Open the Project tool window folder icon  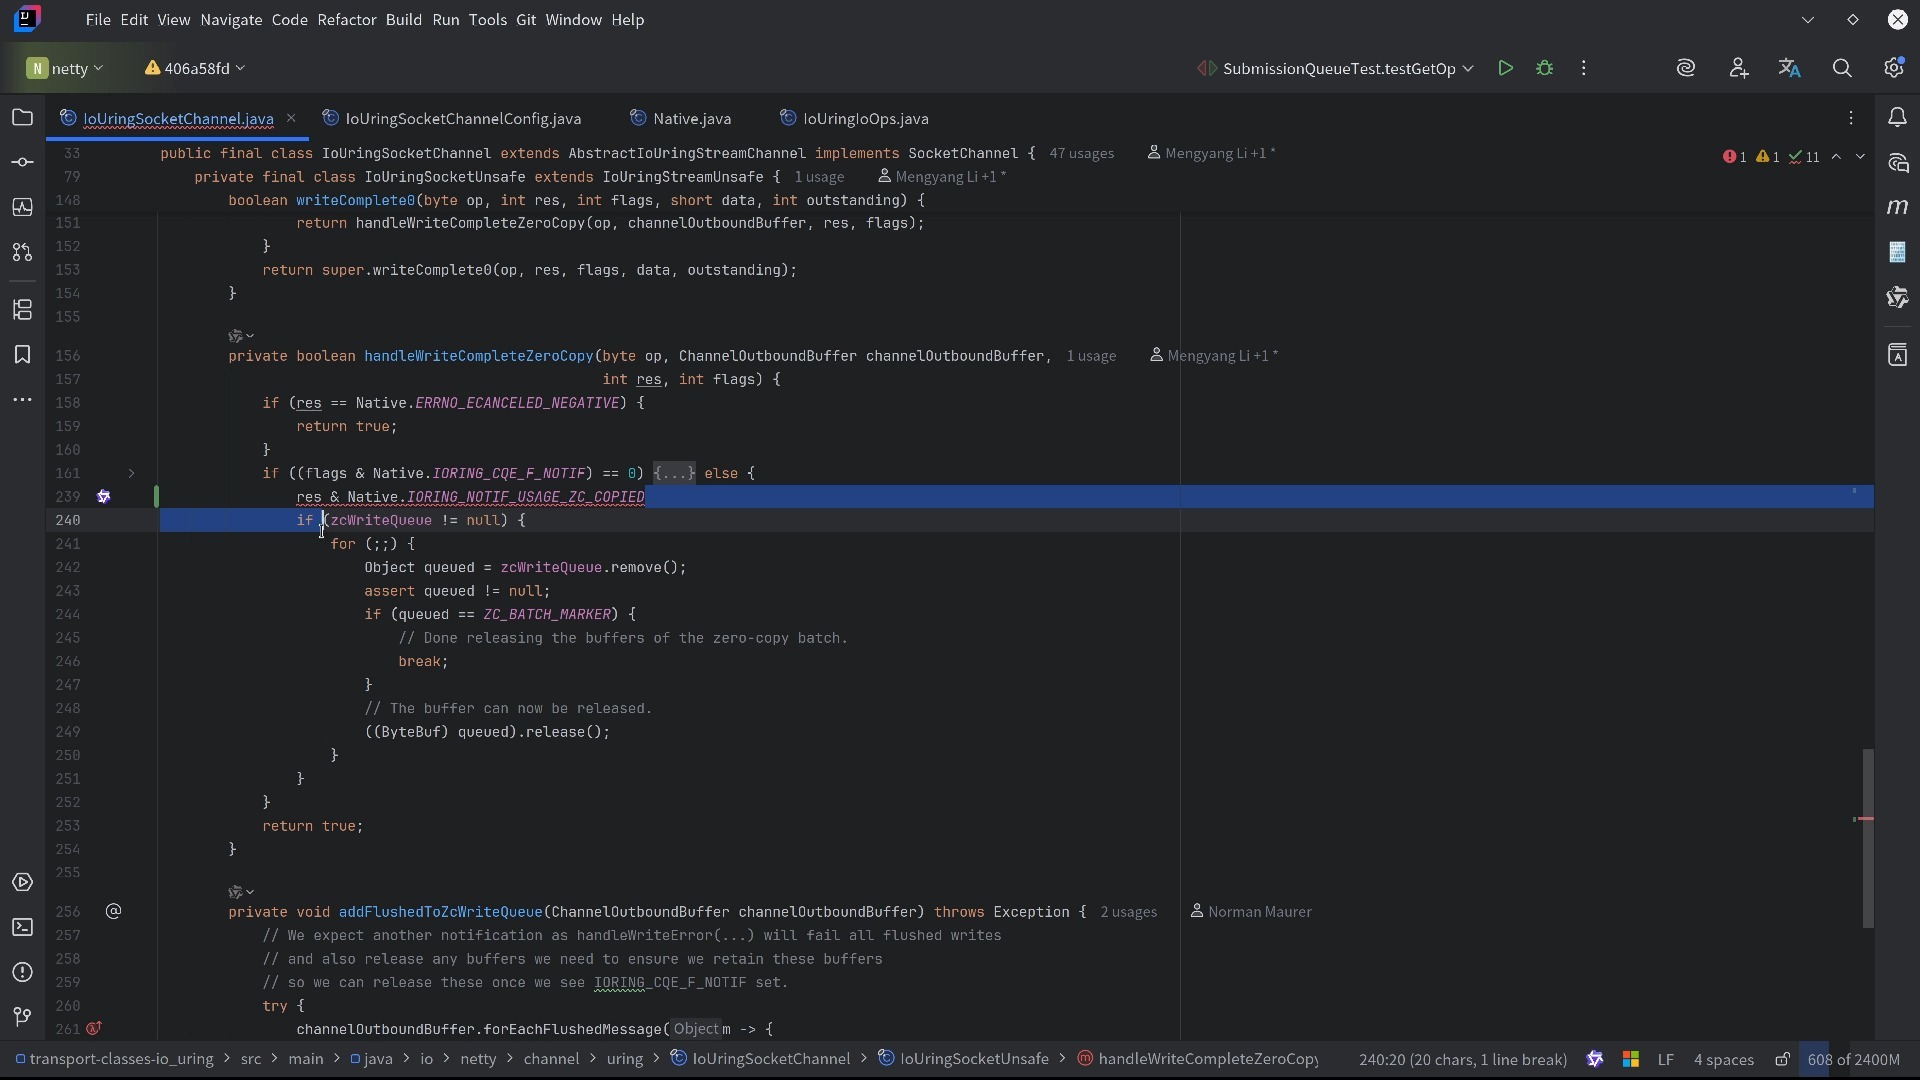pyautogui.click(x=22, y=118)
